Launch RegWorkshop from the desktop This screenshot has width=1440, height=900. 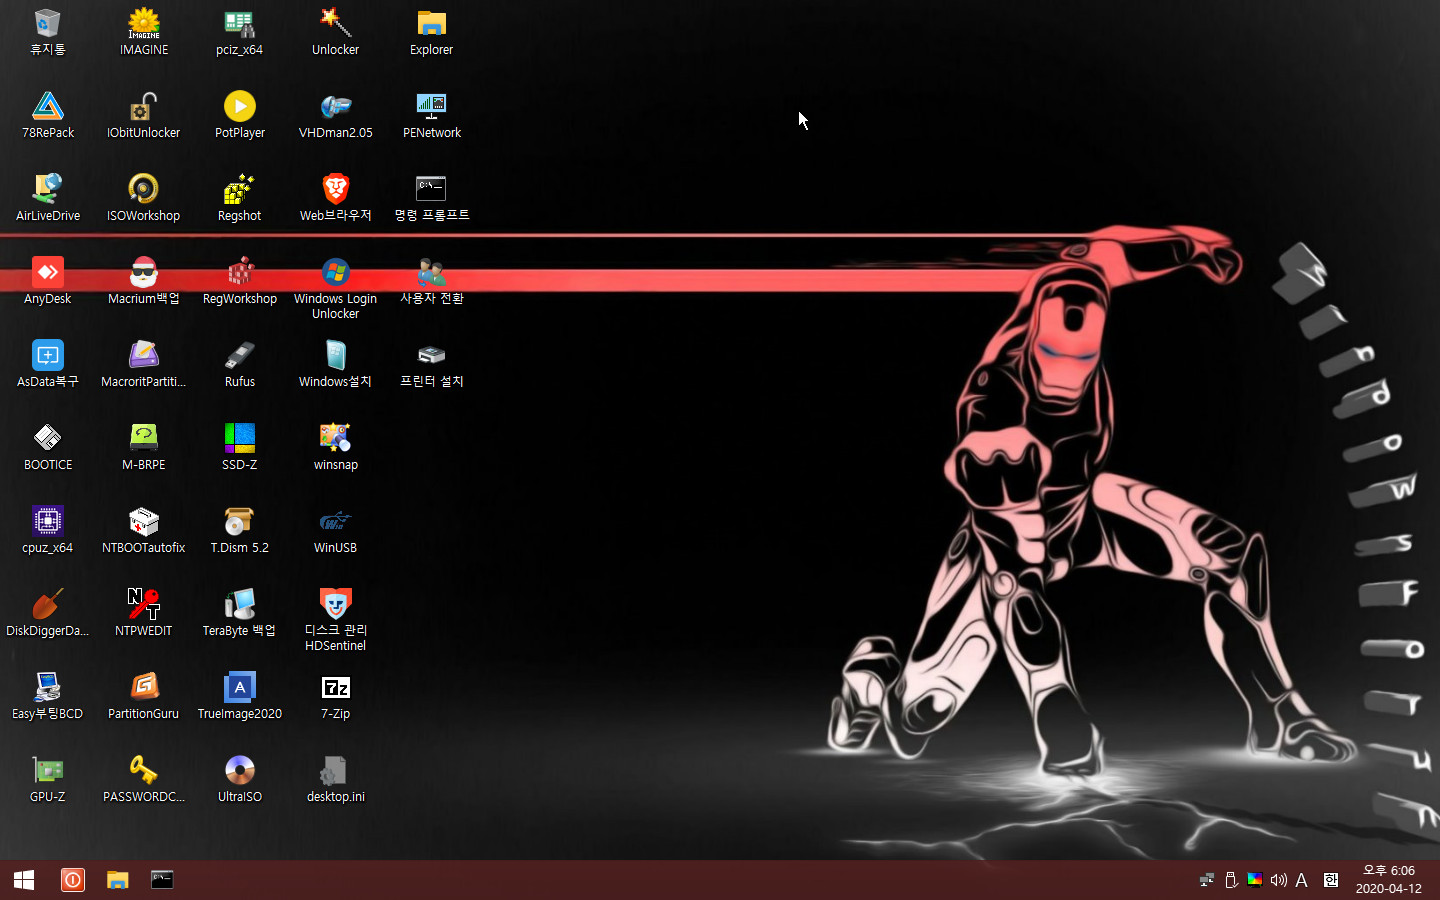pos(240,281)
